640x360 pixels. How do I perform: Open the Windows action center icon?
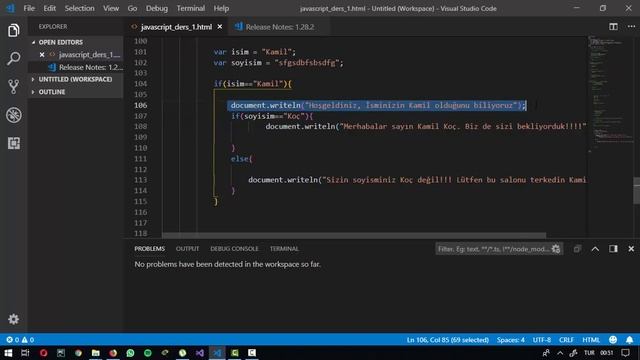point(626,353)
